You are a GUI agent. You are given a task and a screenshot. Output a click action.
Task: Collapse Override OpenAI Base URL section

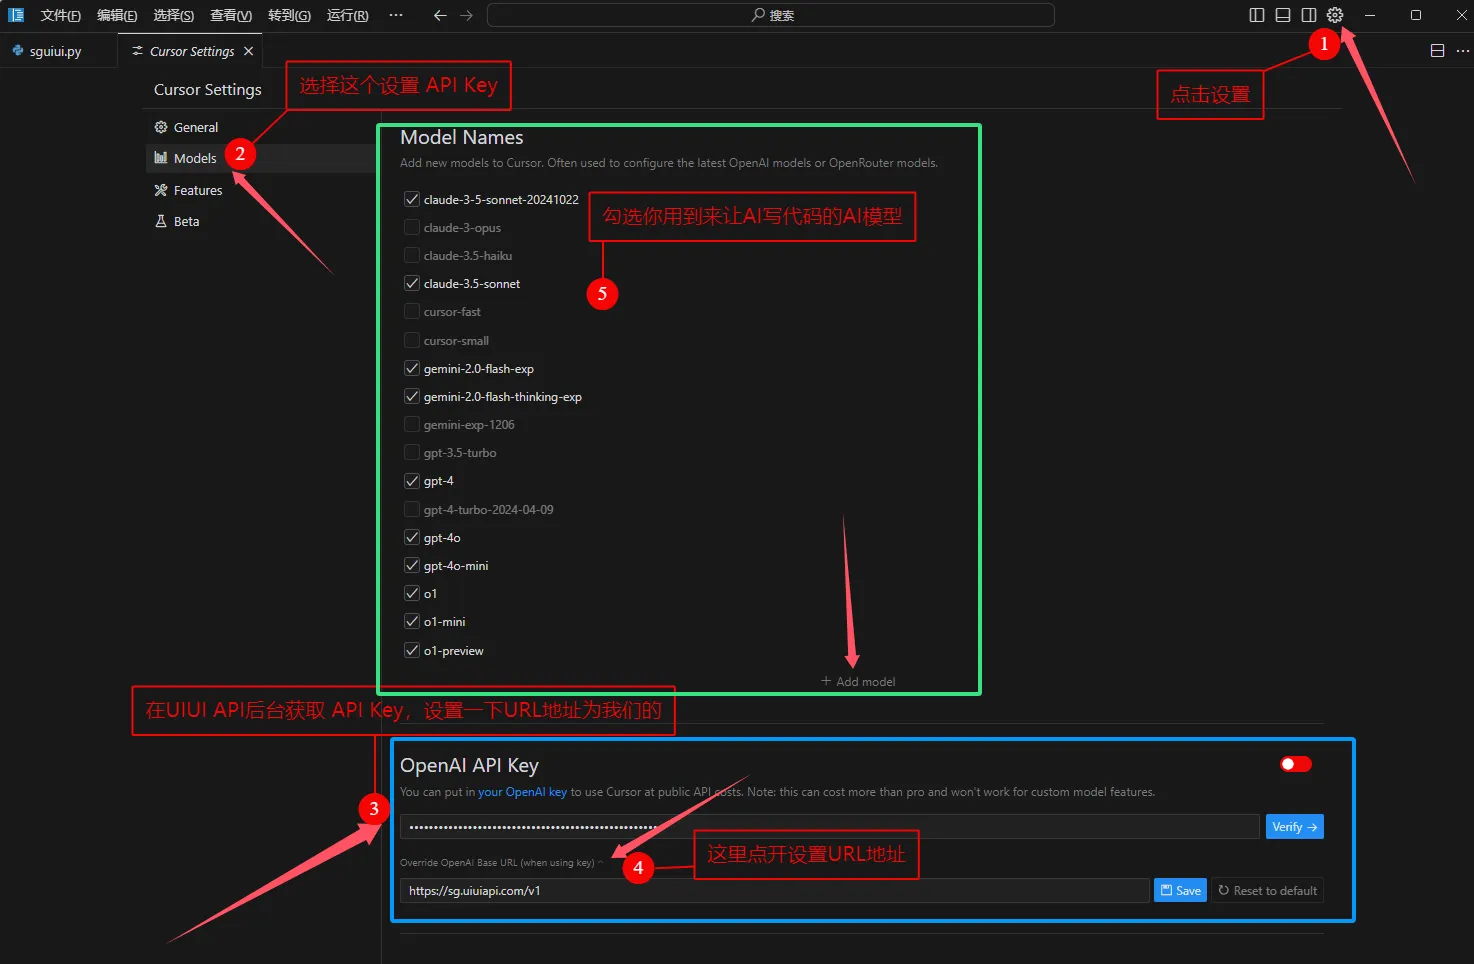tap(600, 862)
